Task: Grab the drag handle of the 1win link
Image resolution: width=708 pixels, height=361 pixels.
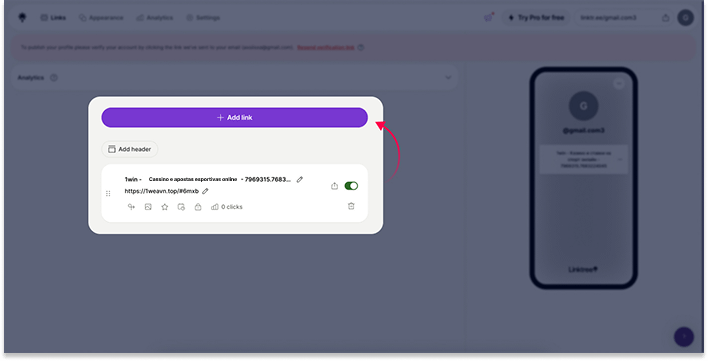Action: click(x=108, y=194)
